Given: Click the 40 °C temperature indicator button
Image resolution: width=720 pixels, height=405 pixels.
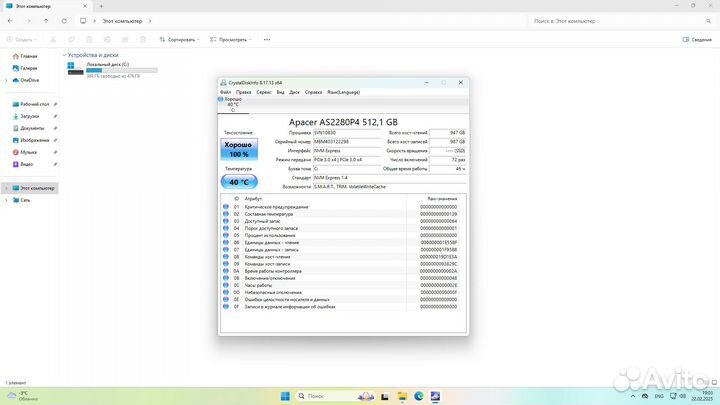Looking at the screenshot, I should (x=239, y=182).
